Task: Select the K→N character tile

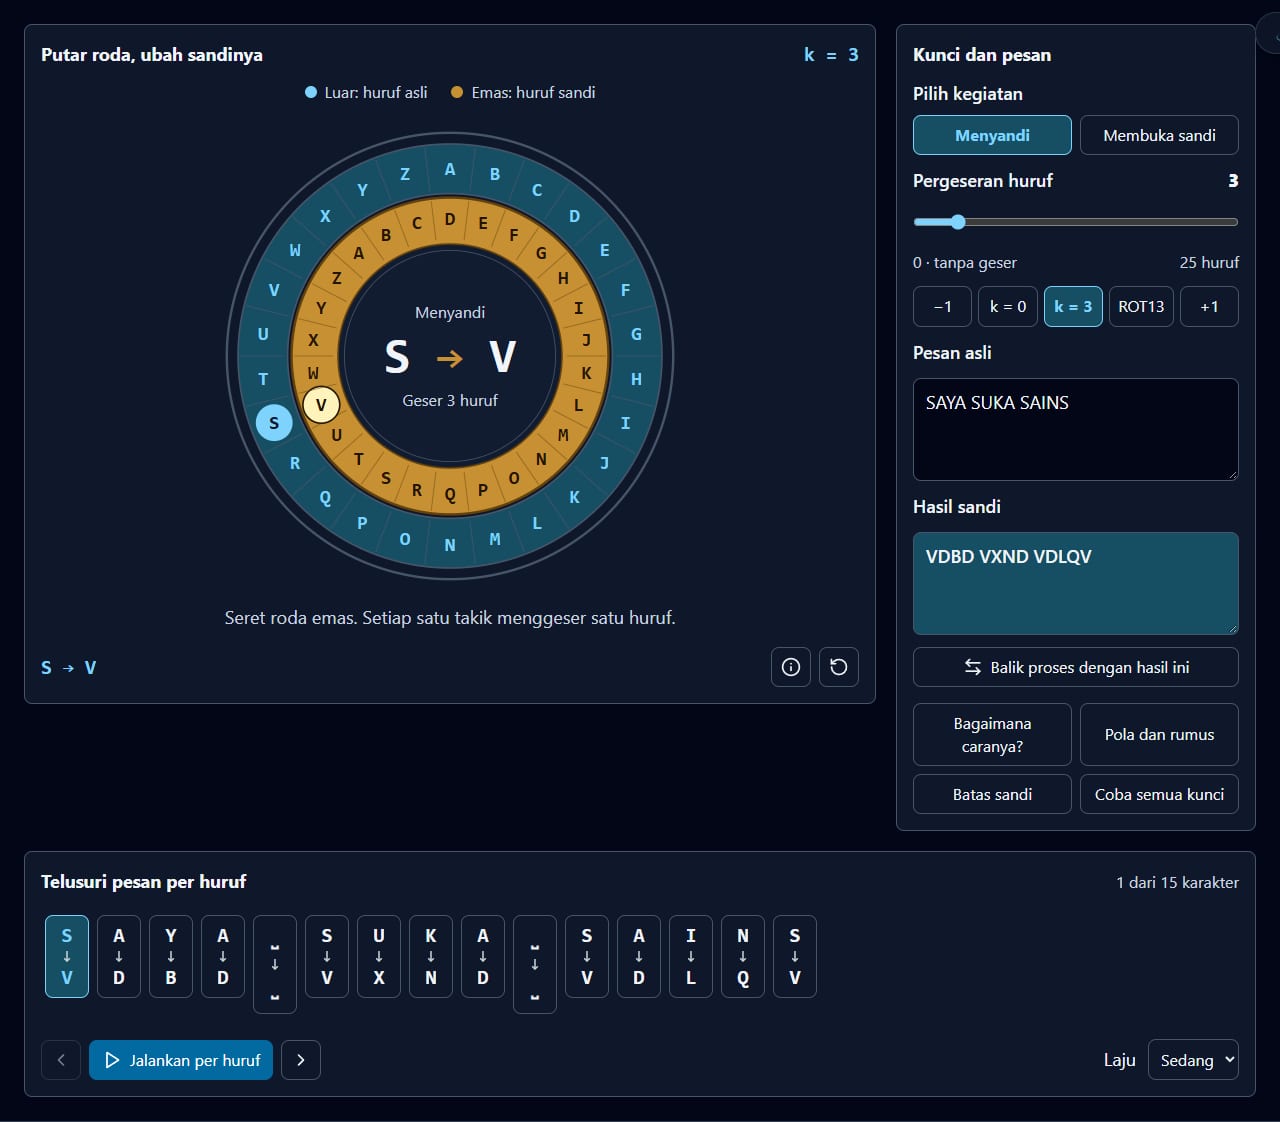Action: (x=431, y=956)
